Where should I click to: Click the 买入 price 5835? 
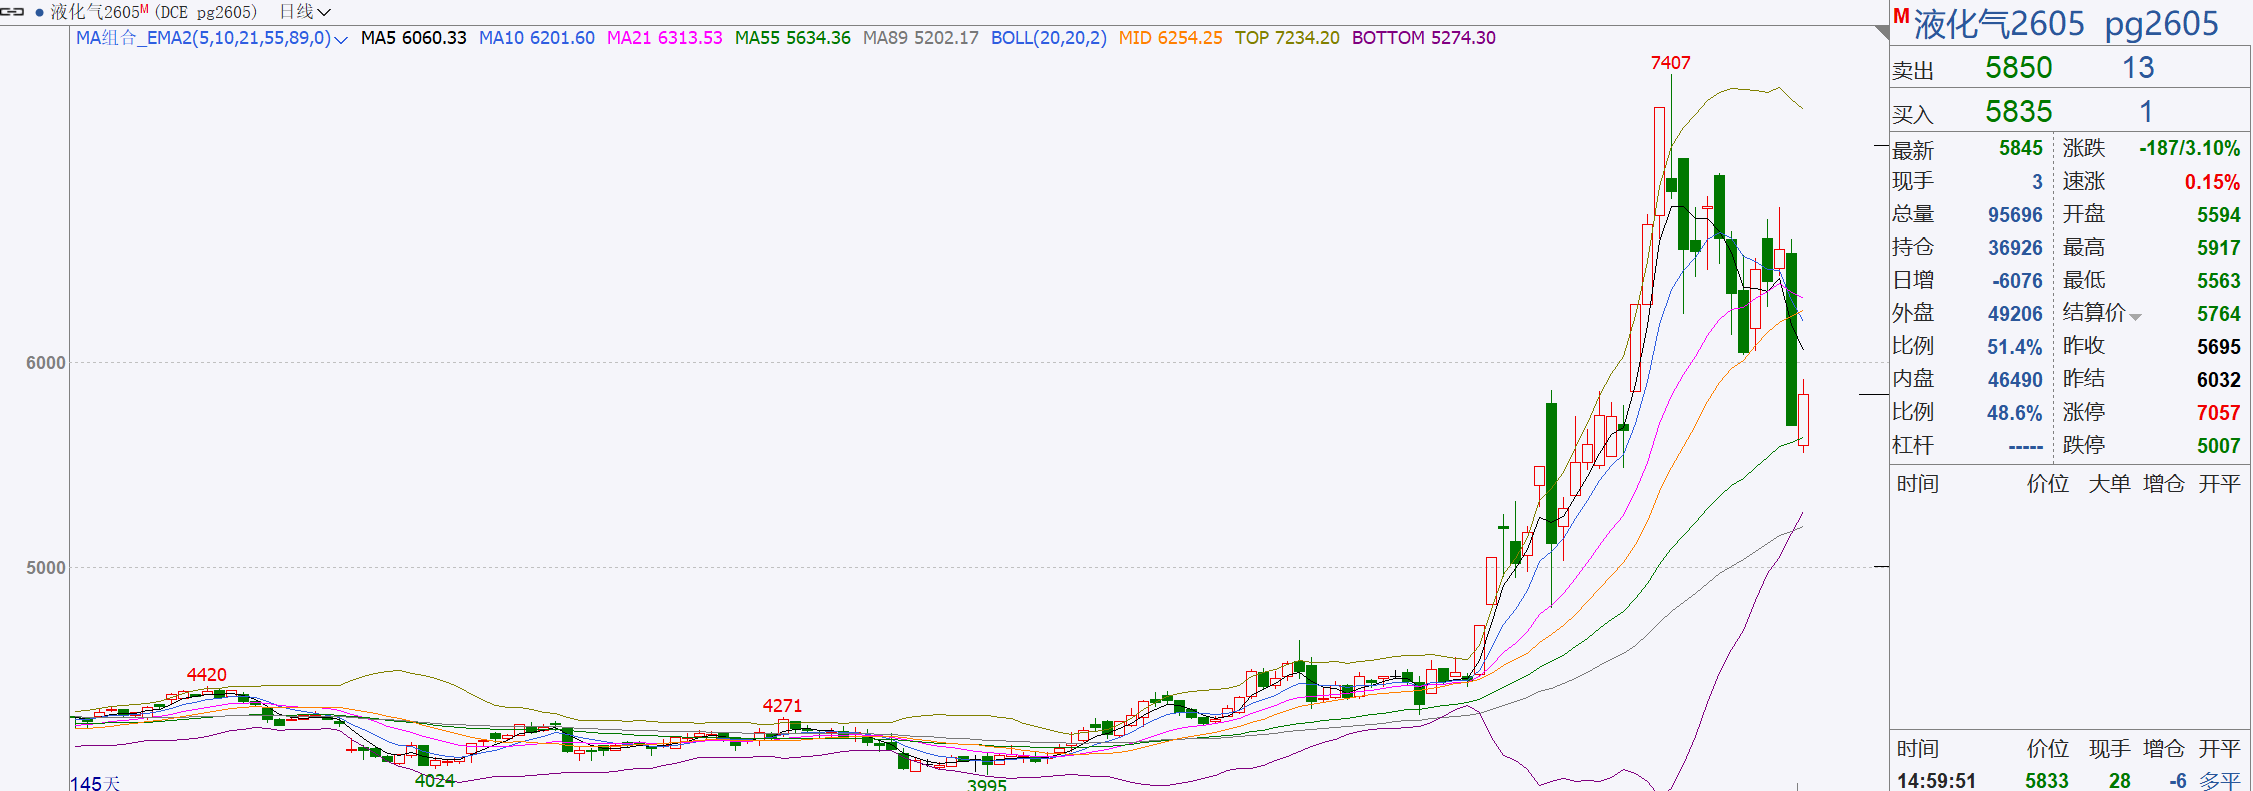pyautogui.click(x=2018, y=112)
